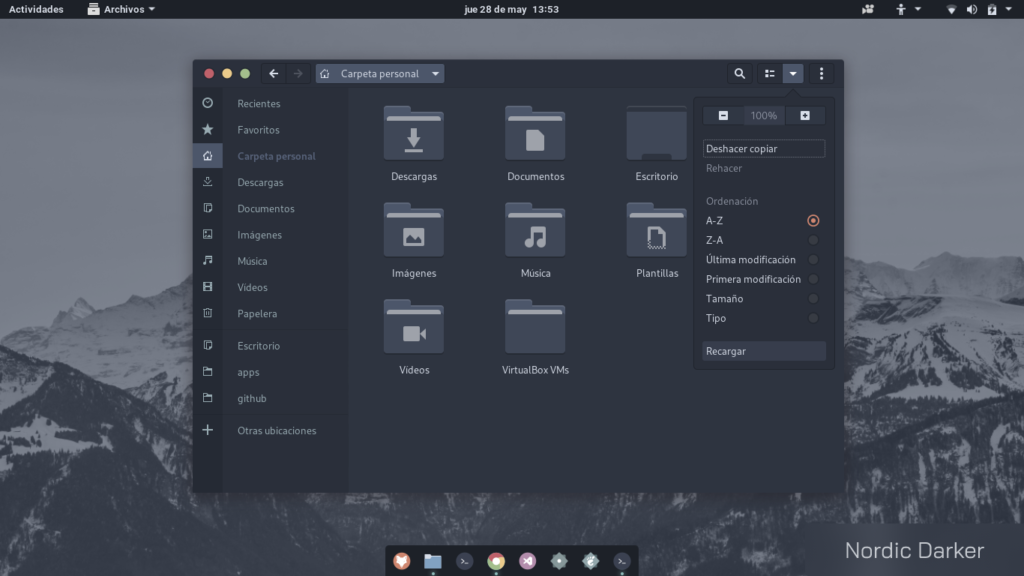Open the hamburger menu with three dots
The image size is (1024, 576).
point(821,73)
